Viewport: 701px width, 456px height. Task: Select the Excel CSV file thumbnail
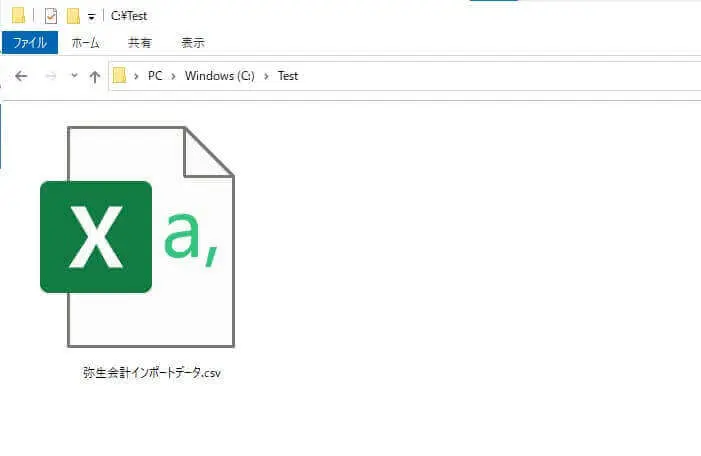pos(137,237)
